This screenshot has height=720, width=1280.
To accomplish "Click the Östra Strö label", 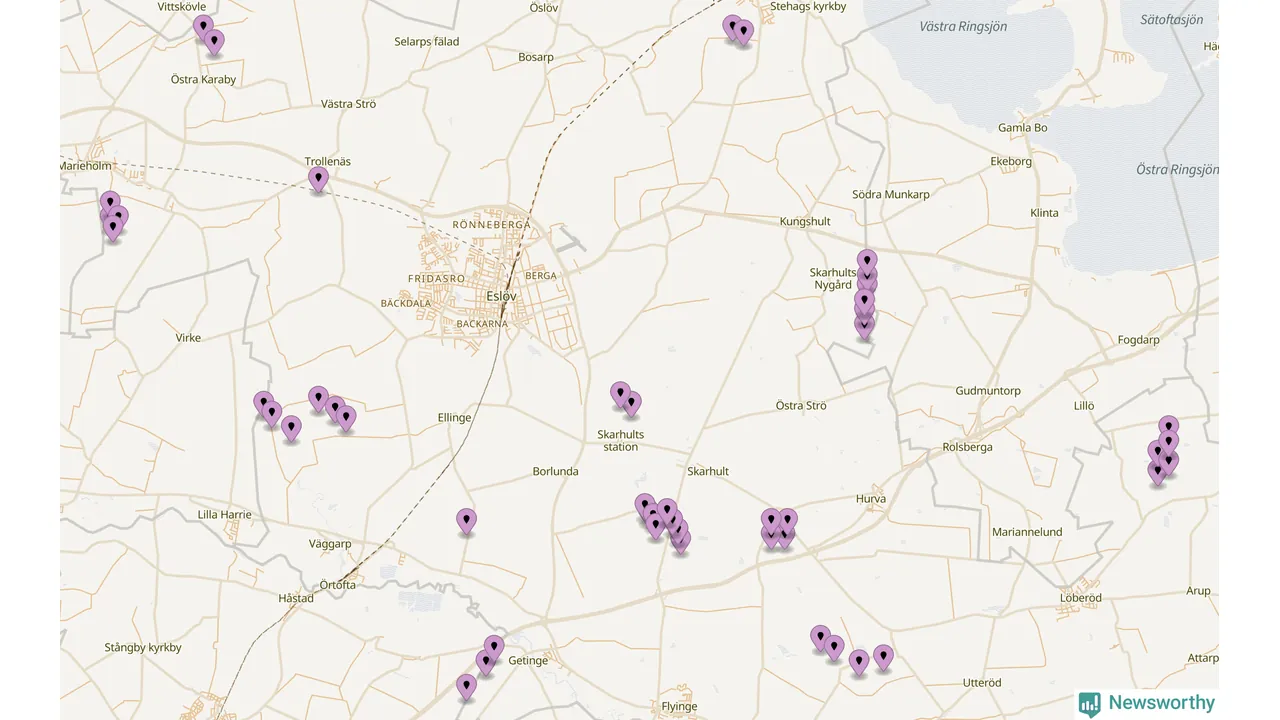I will [x=801, y=405].
